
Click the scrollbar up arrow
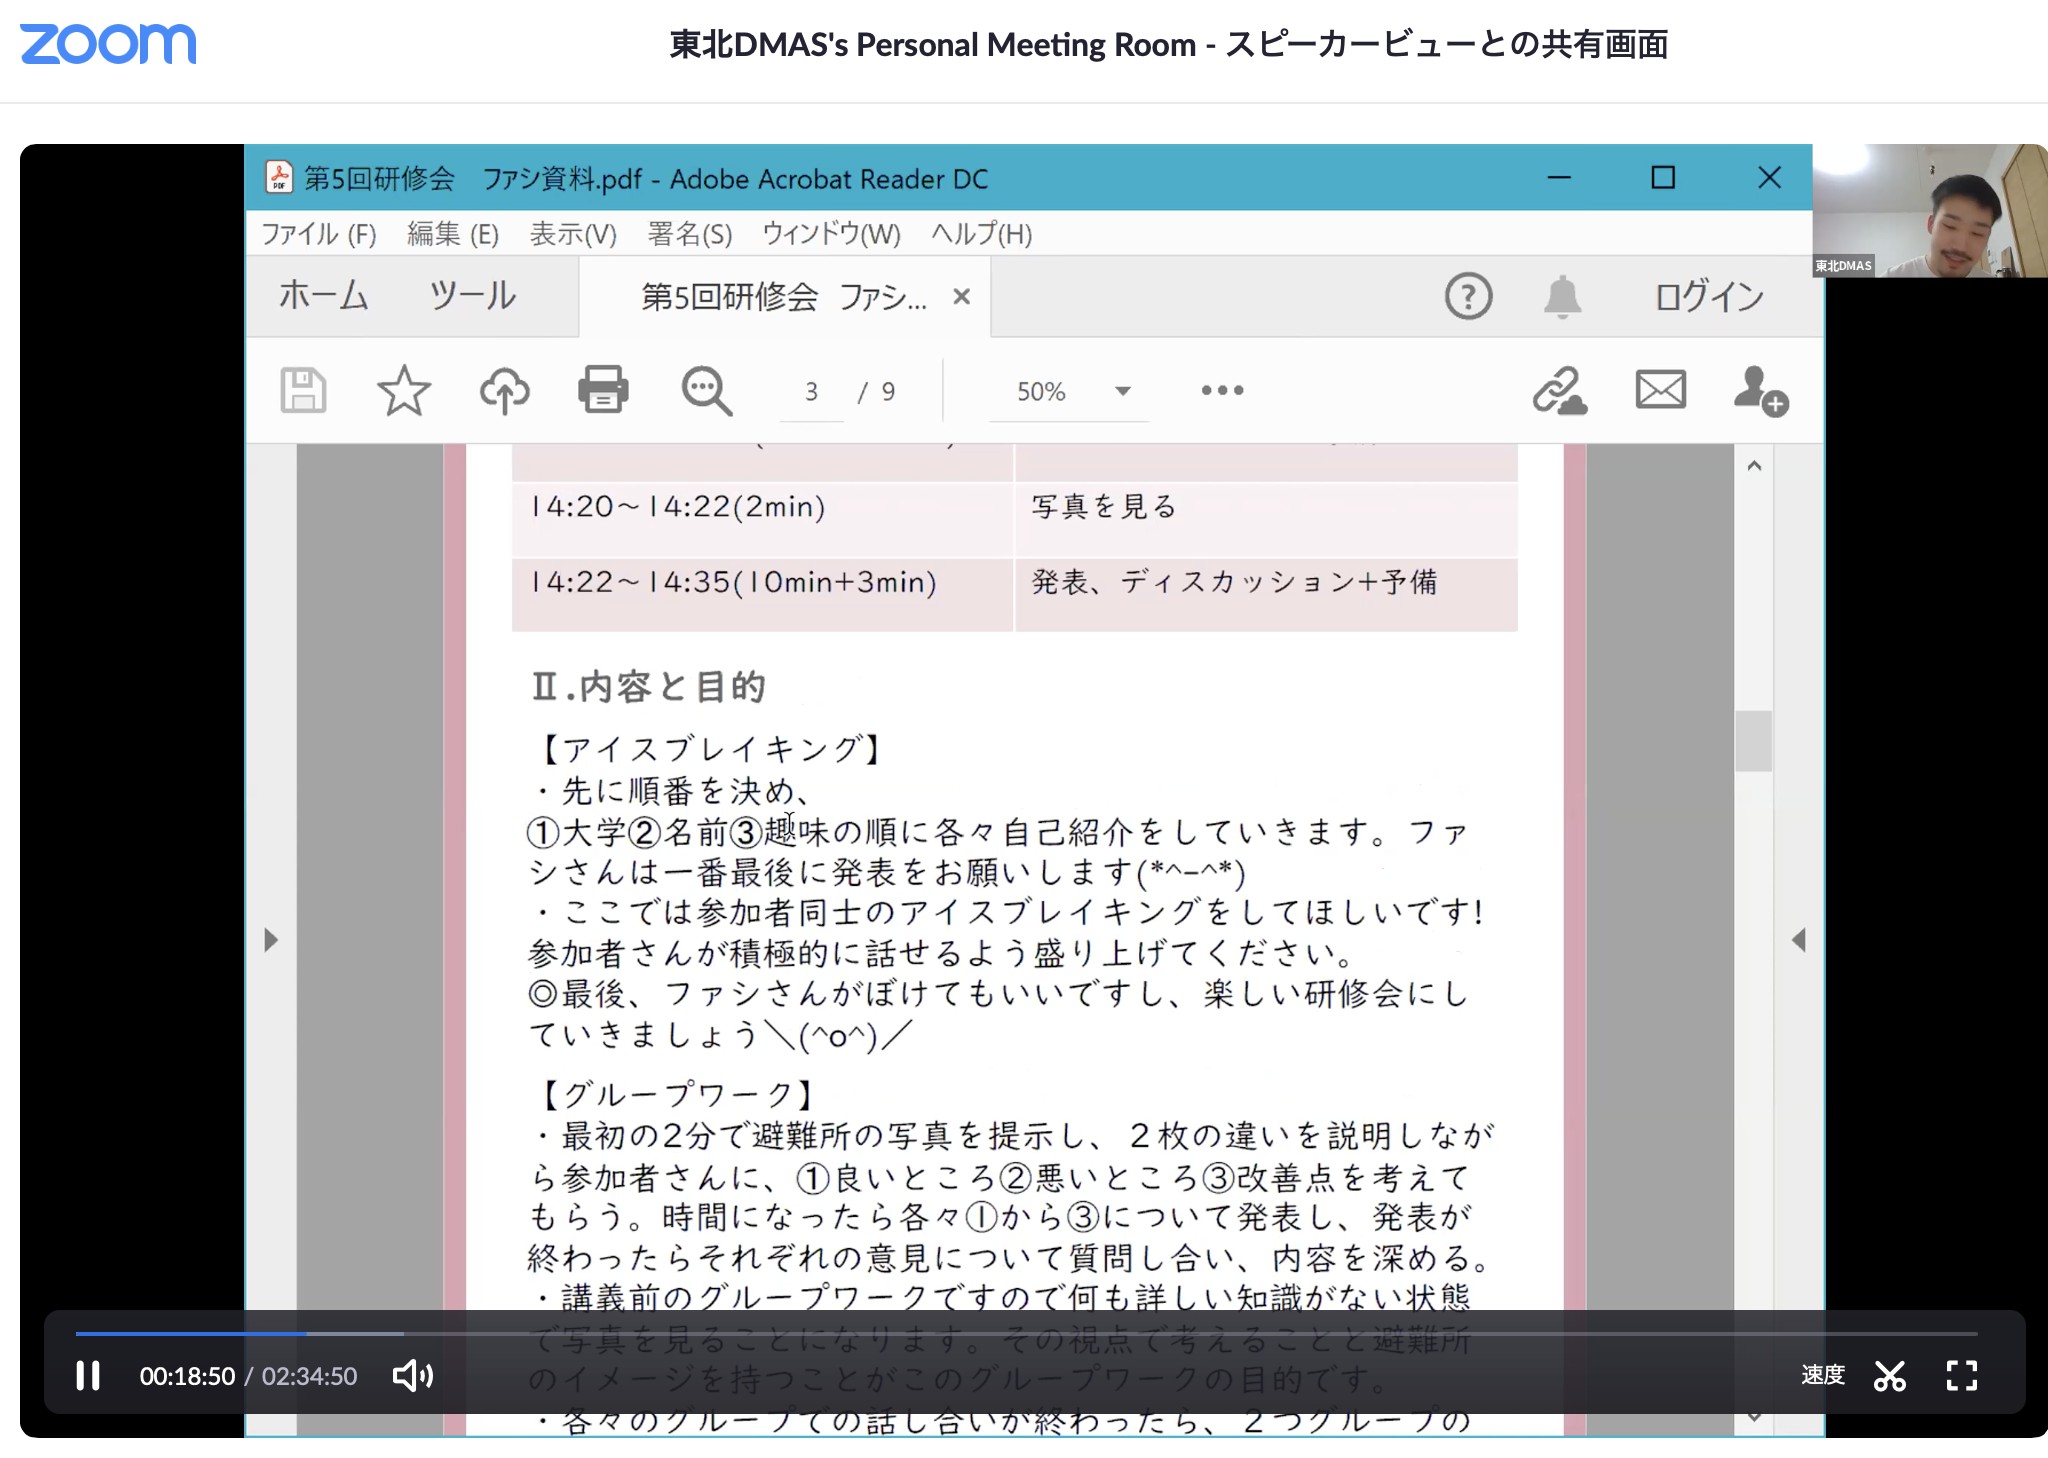pos(1754,466)
